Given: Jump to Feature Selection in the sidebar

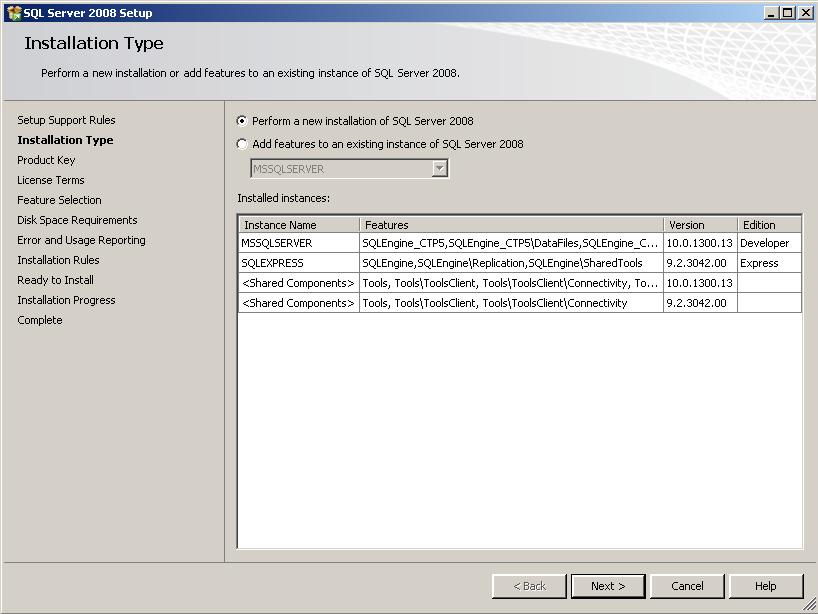Looking at the screenshot, I should pyautogui.click(x=59, y=200).
